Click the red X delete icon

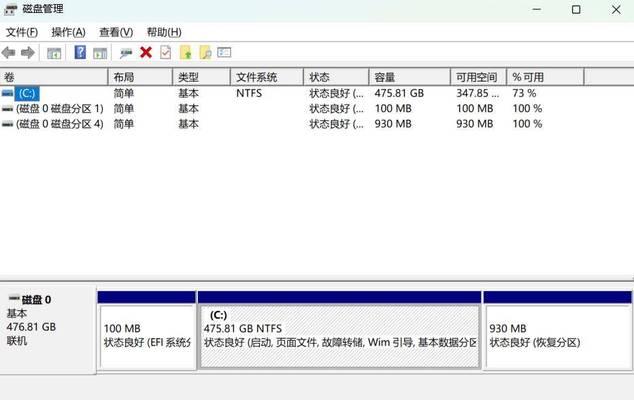point(146,52)
